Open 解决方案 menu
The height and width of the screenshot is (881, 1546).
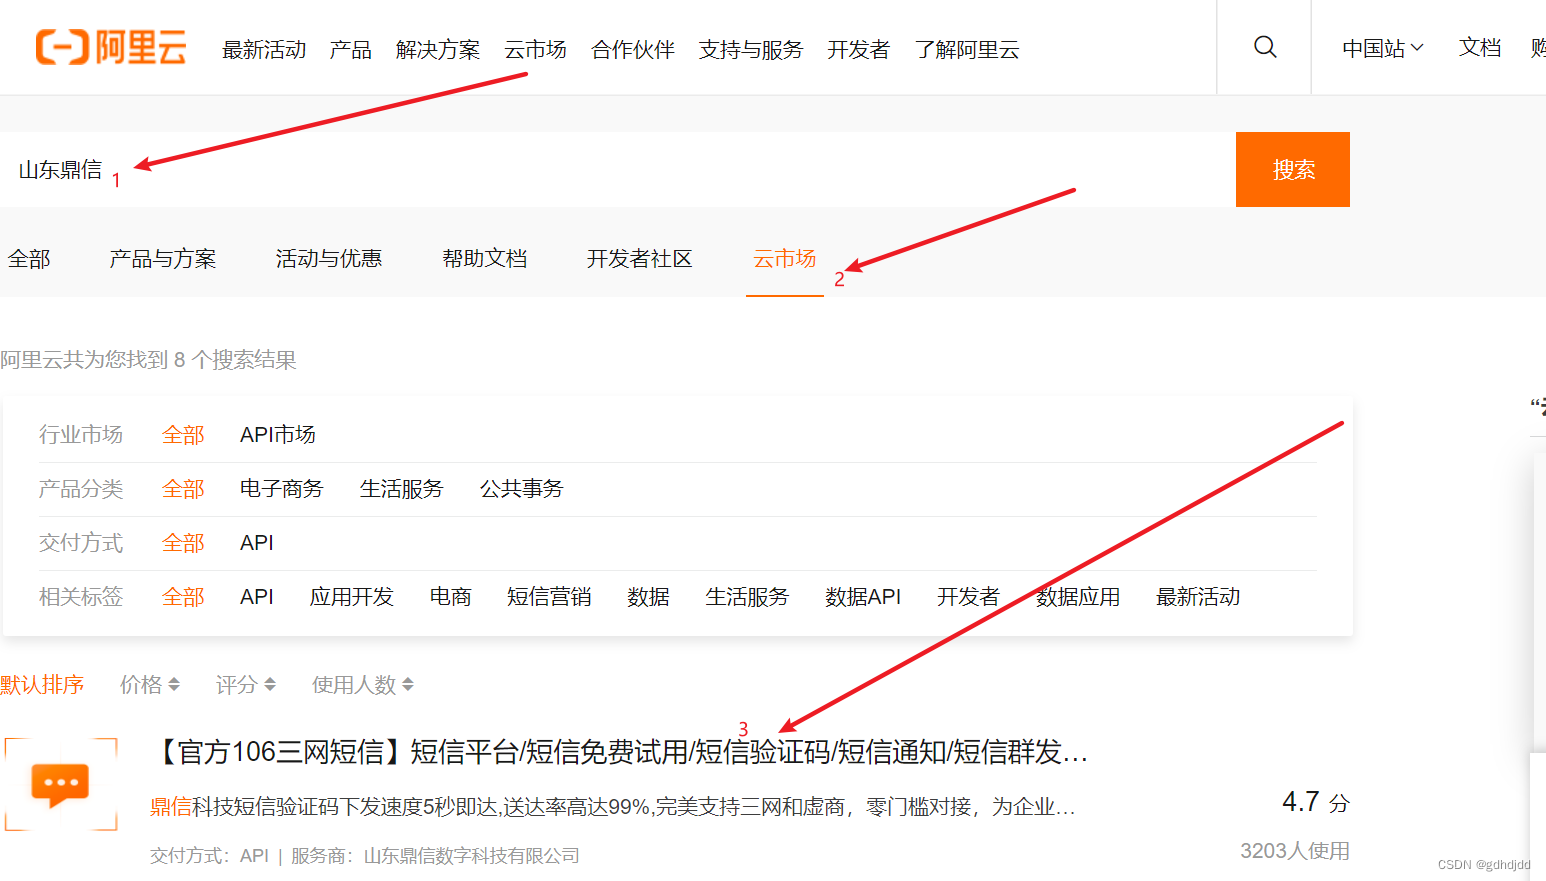click(438, 49)
